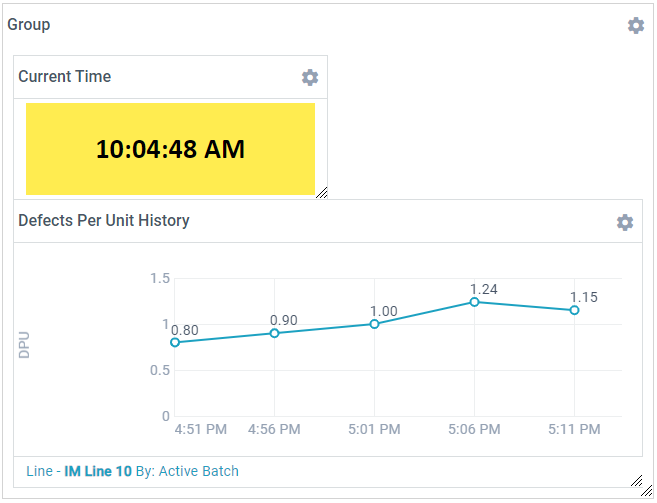Image resolution: width=657 pixels, height=503 pixels.
Task: Click the Current Time widget title
Action: pyautogui.click(x=65, y=77)
